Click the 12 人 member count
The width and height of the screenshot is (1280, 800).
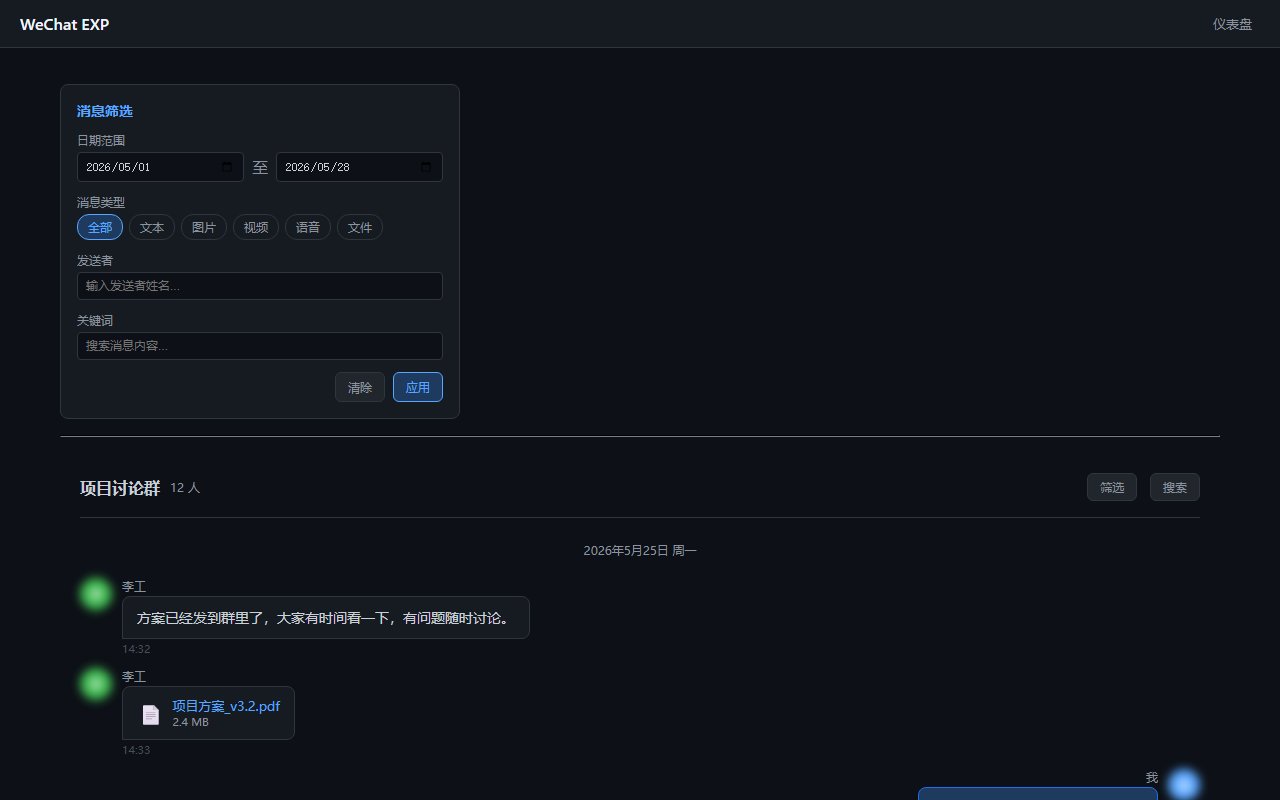(x=185, y=488)
